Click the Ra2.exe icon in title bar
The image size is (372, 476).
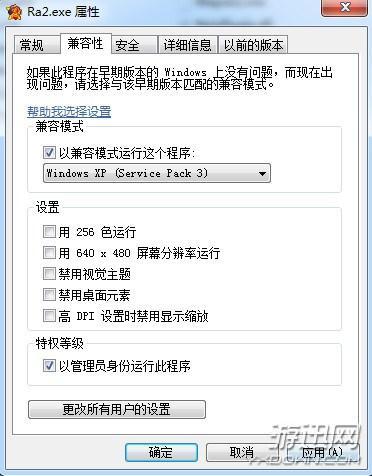pos(14,11)
